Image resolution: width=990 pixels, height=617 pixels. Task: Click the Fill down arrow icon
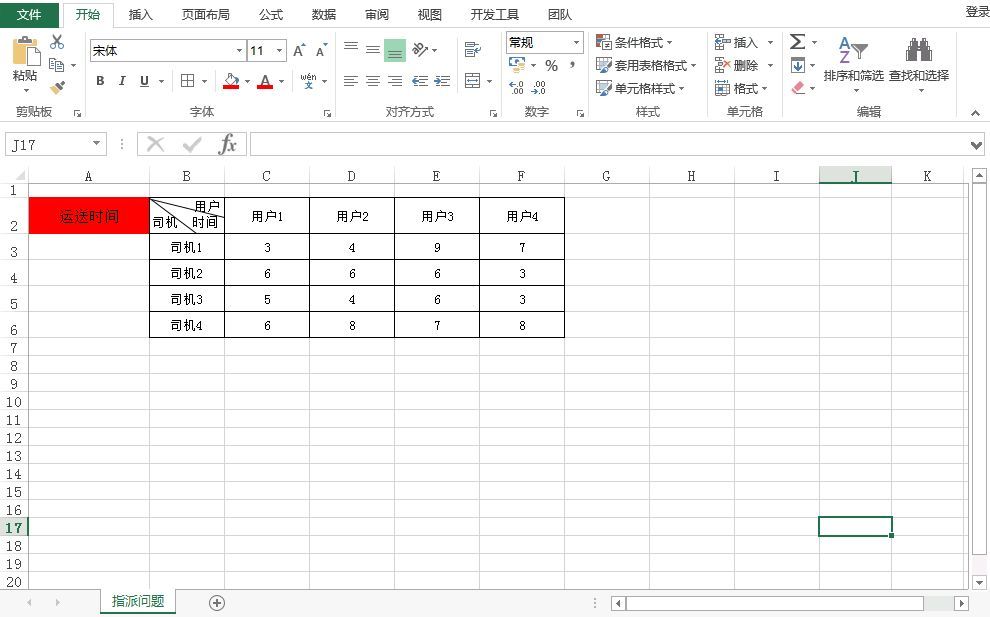[797, 65]
